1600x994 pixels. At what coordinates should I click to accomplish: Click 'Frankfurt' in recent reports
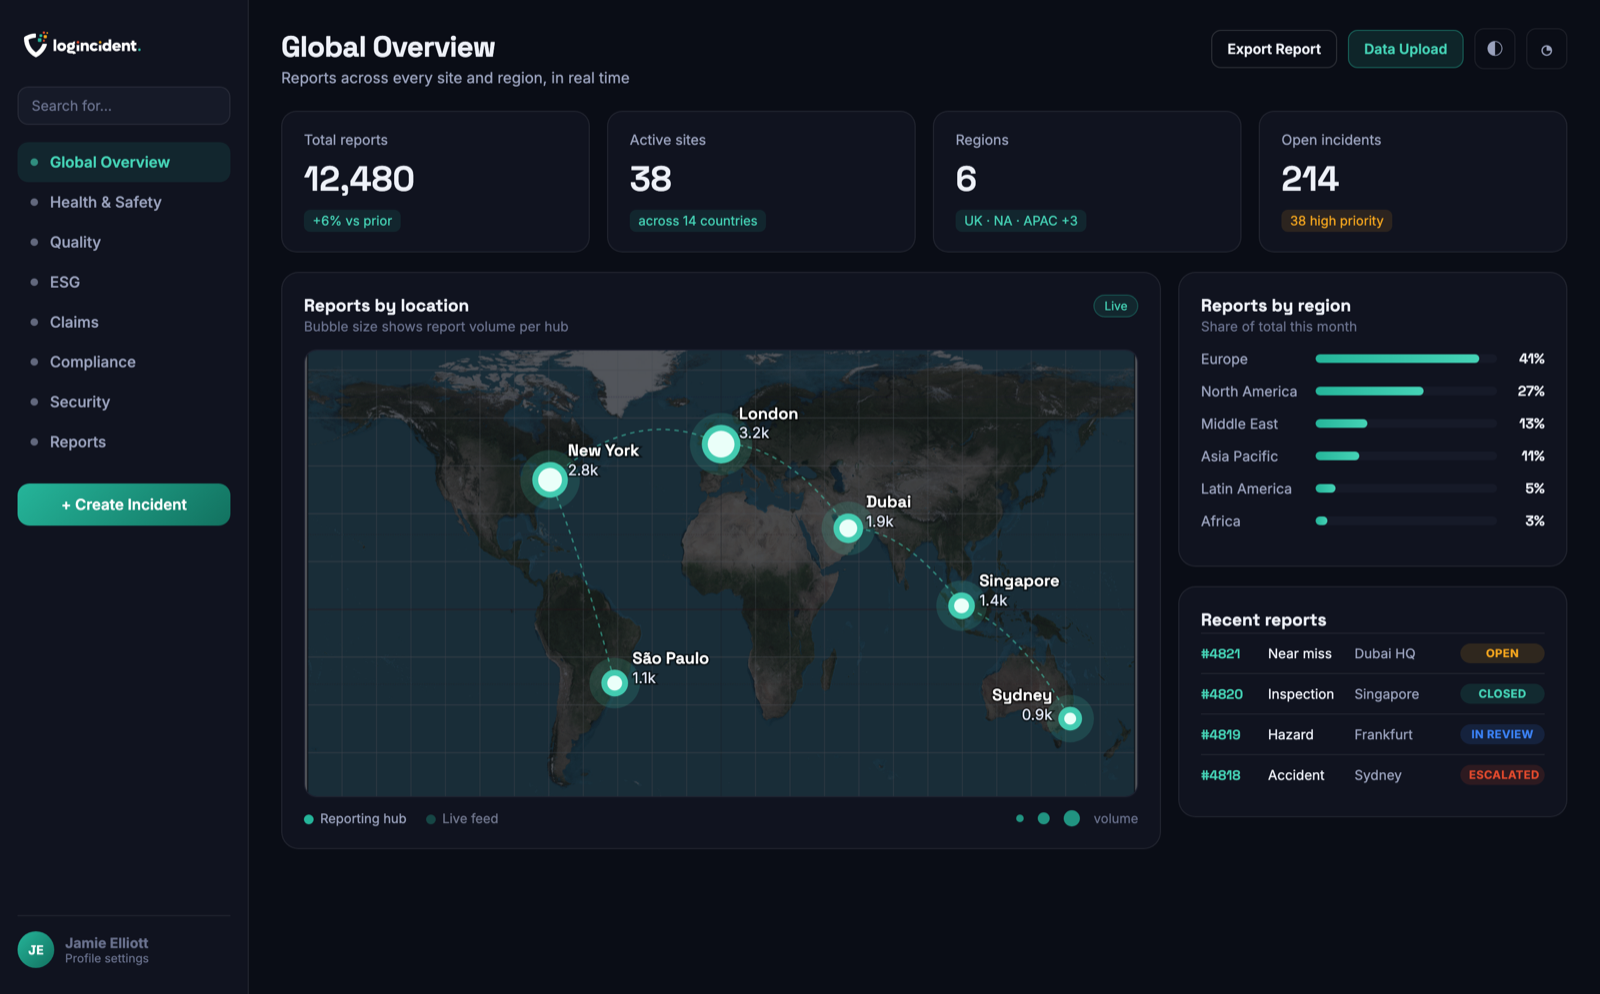tap(1383, 735)
